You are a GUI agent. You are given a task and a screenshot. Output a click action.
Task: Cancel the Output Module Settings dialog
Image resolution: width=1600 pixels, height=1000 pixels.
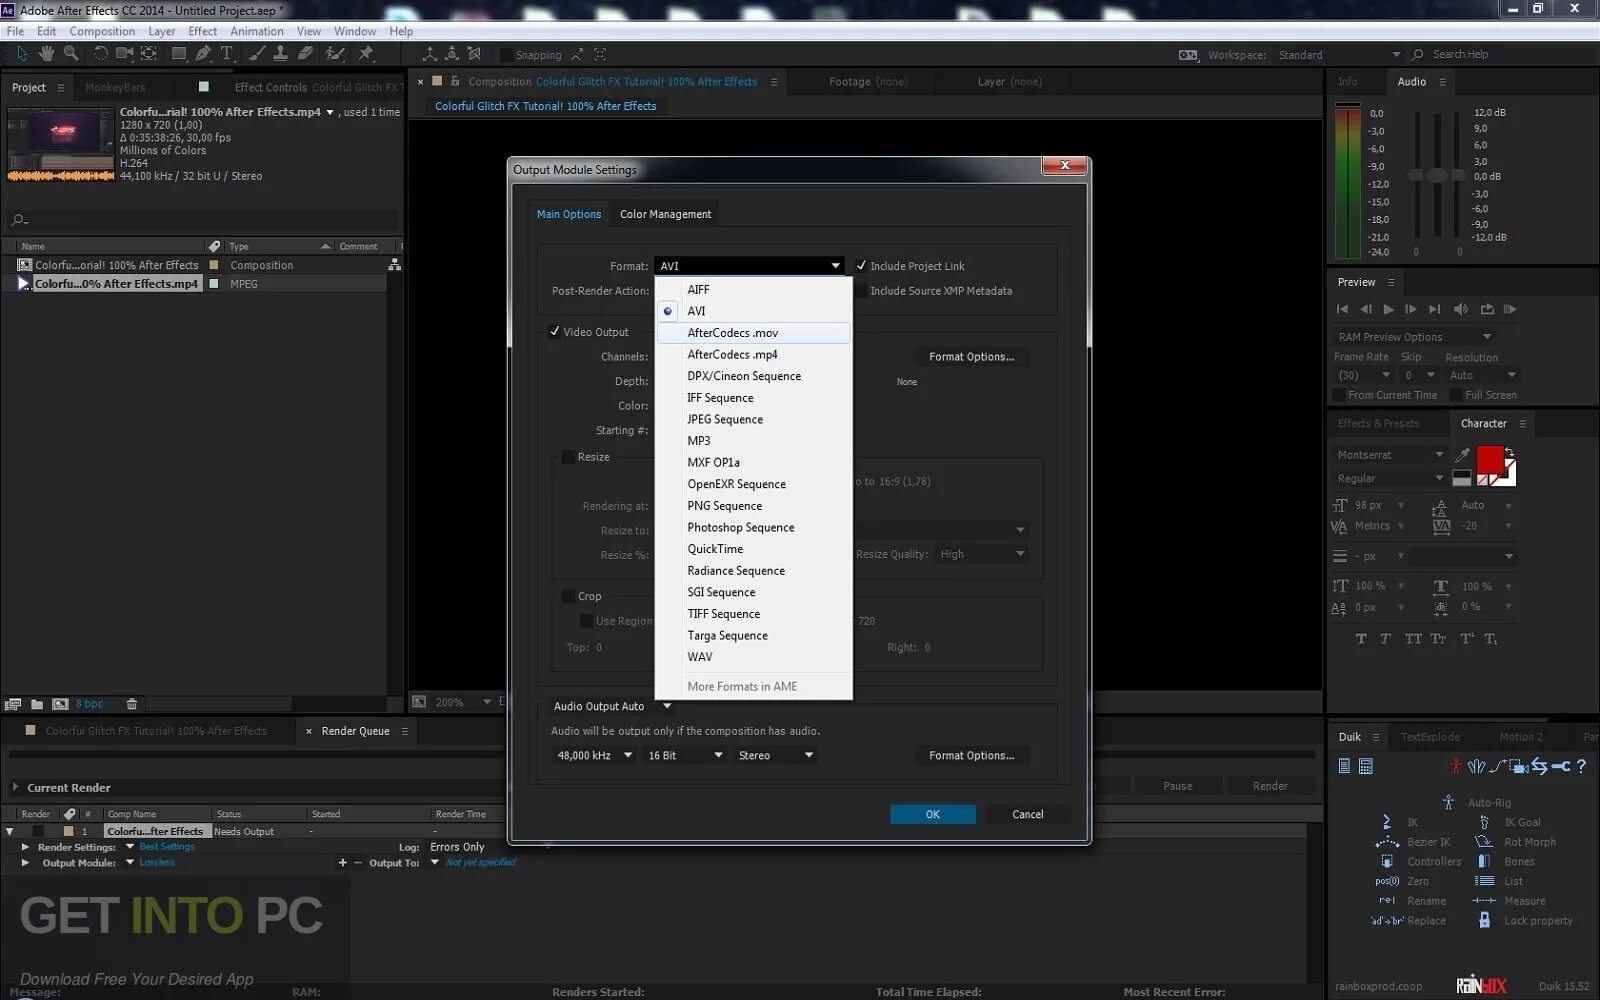click(1027, 814)
